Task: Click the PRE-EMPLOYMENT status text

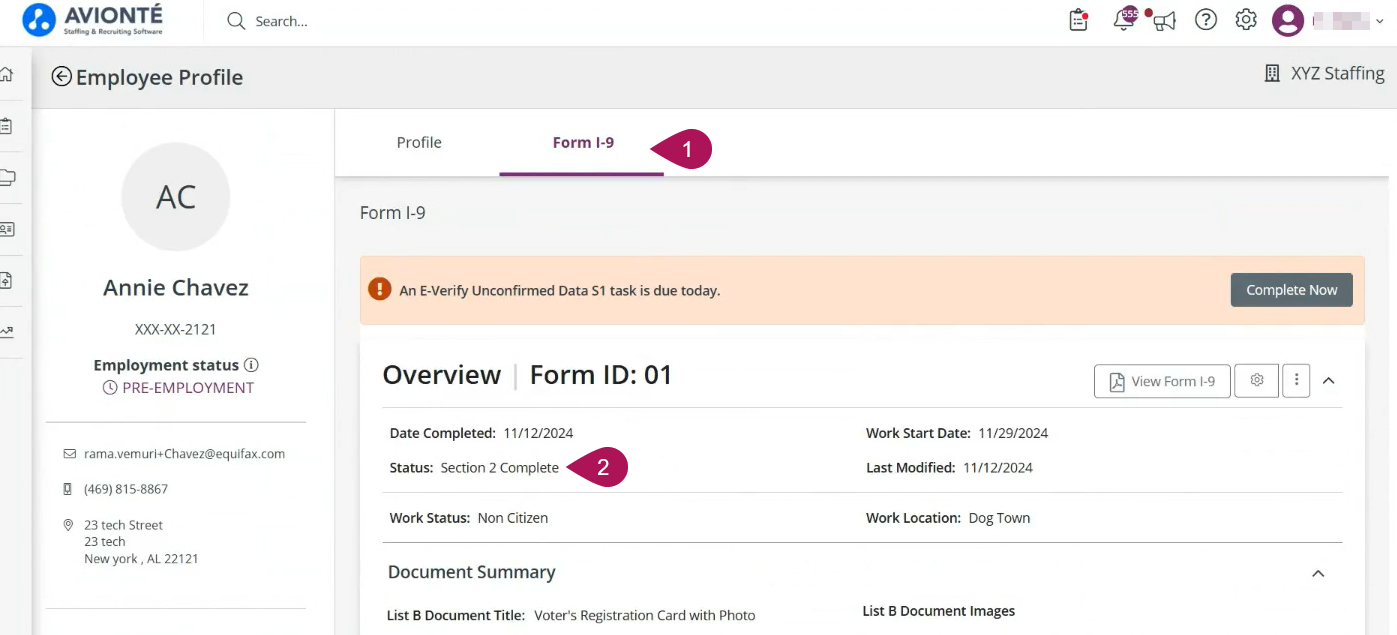Action: point(188,388)
